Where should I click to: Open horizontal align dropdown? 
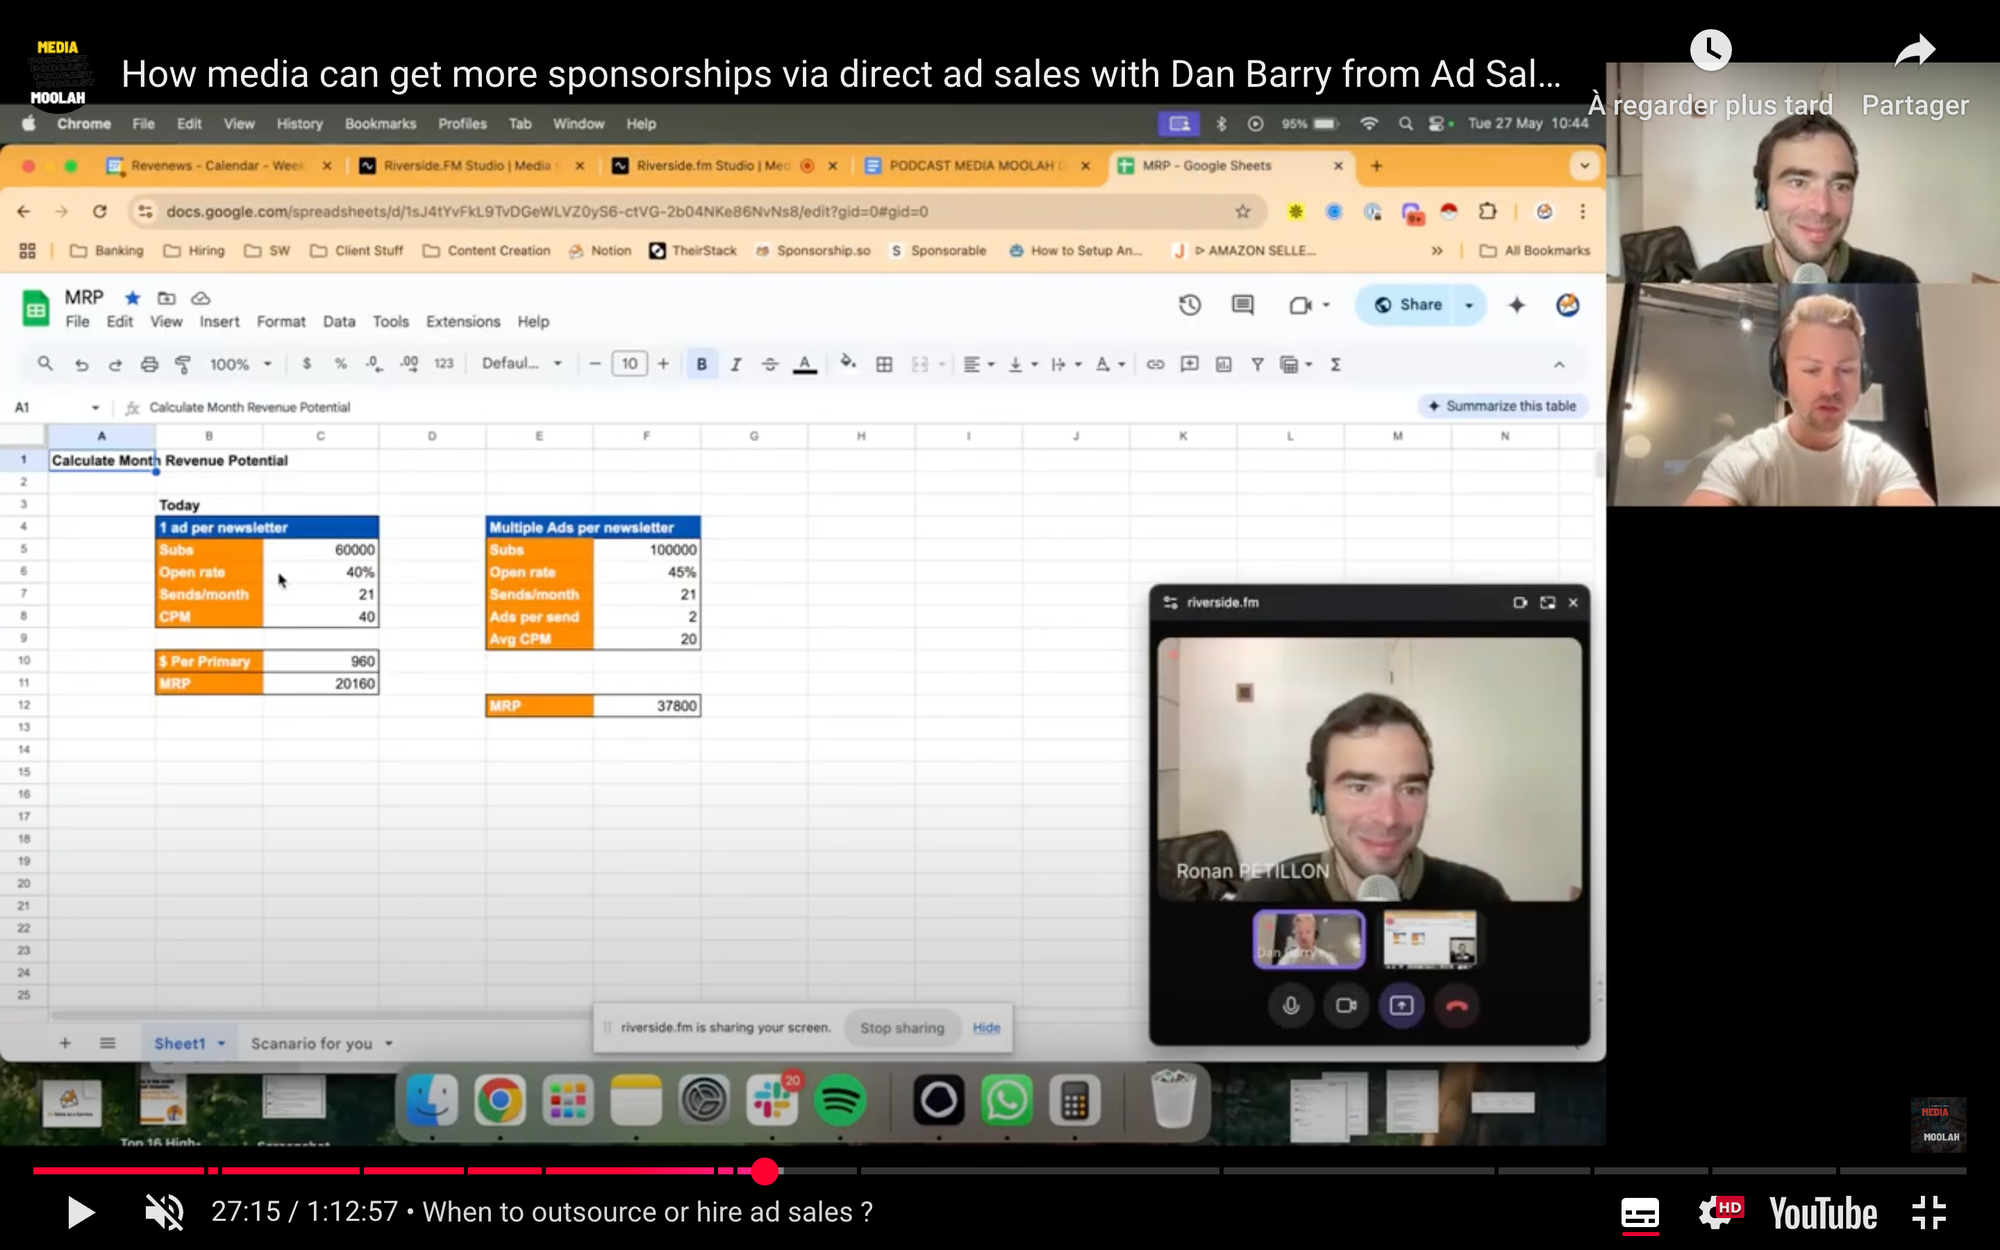coord(979,365)
